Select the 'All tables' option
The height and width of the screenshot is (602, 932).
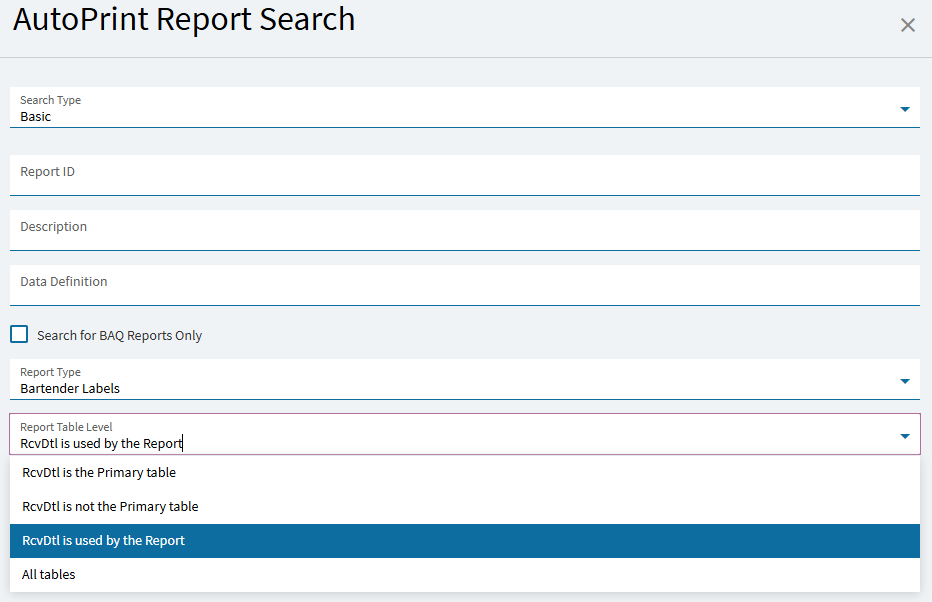point(49,574)
